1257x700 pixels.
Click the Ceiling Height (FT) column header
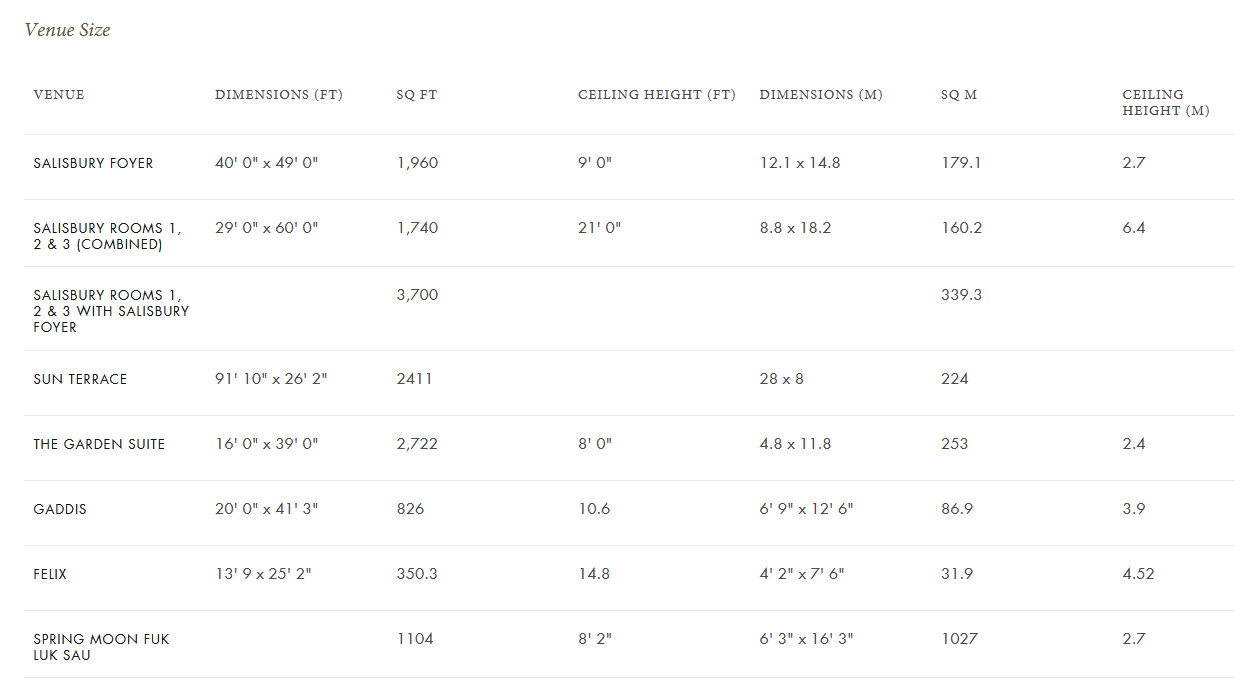click(657, 95)
